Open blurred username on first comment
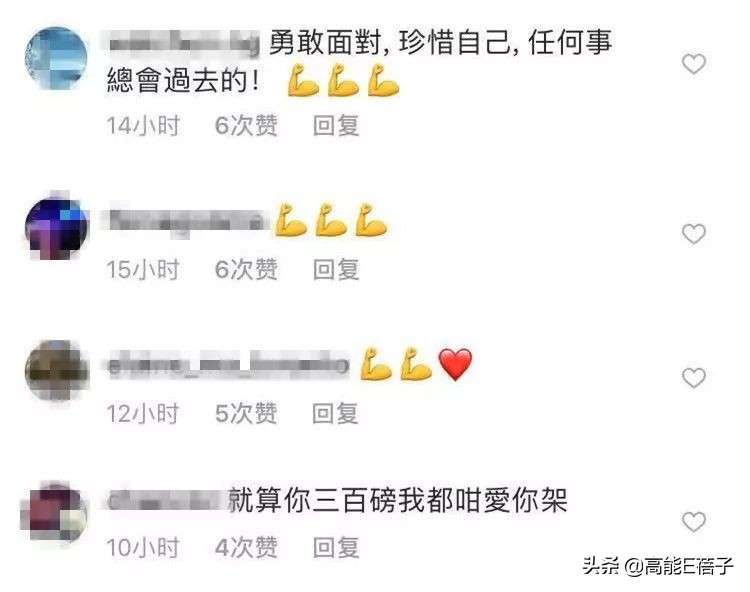Image resolution: width=750 pixels, height=592 pixels. [184, 44]
